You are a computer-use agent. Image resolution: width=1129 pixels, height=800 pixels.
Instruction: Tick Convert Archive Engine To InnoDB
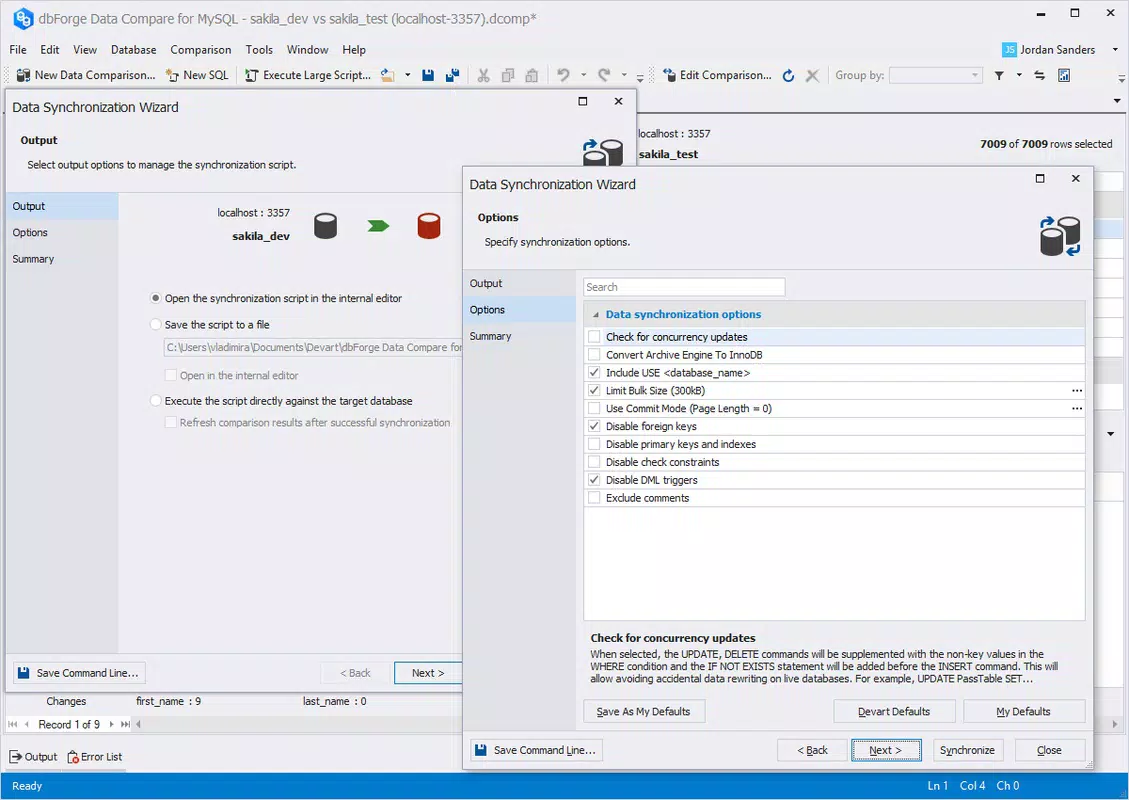(x=594, y=354)
